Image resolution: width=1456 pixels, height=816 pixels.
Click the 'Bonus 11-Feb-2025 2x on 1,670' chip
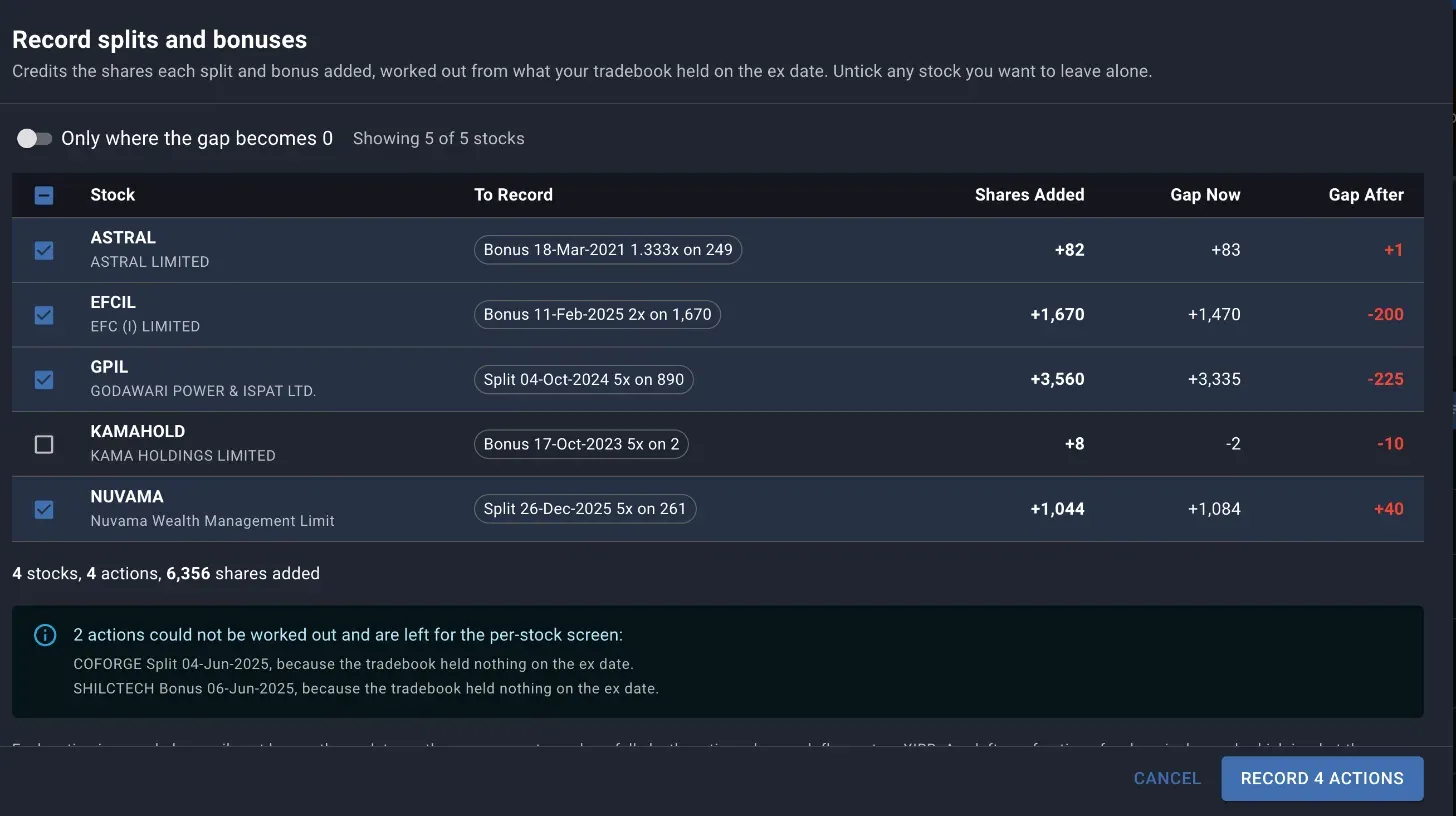pyautogui.click(x=597, y=315)
